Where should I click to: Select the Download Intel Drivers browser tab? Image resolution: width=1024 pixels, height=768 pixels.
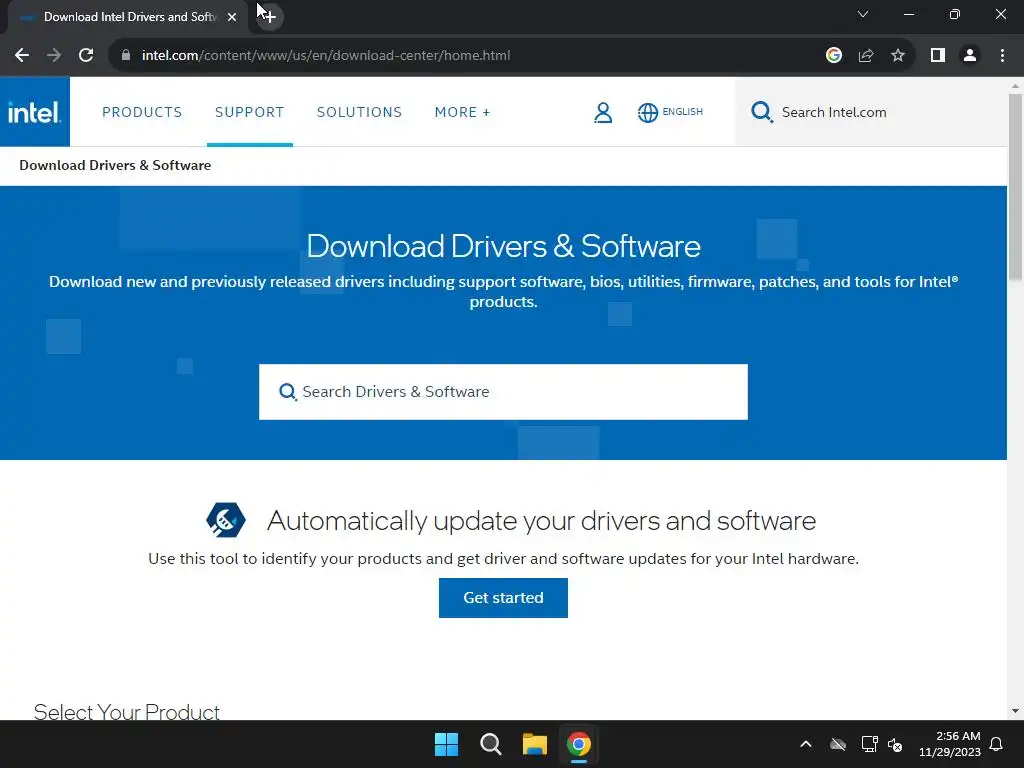[x=127, y=17]
